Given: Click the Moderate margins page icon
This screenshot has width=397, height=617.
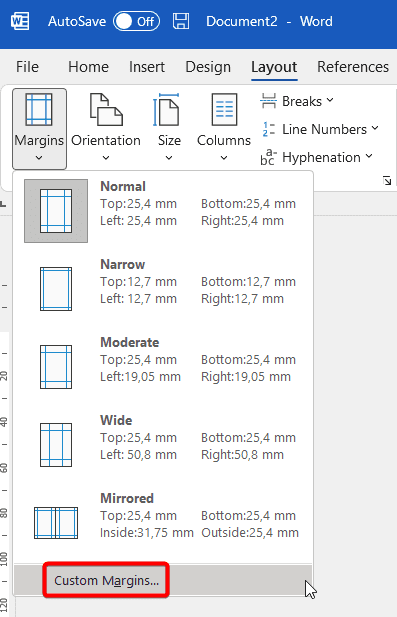Looking at the screenshot, I should pos(56,367).
